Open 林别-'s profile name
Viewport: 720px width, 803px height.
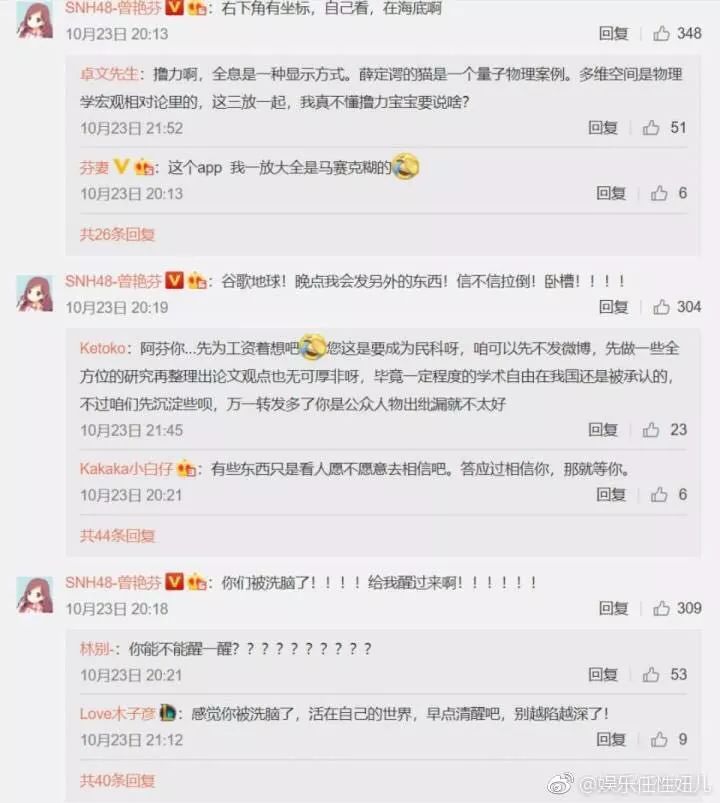96,649
